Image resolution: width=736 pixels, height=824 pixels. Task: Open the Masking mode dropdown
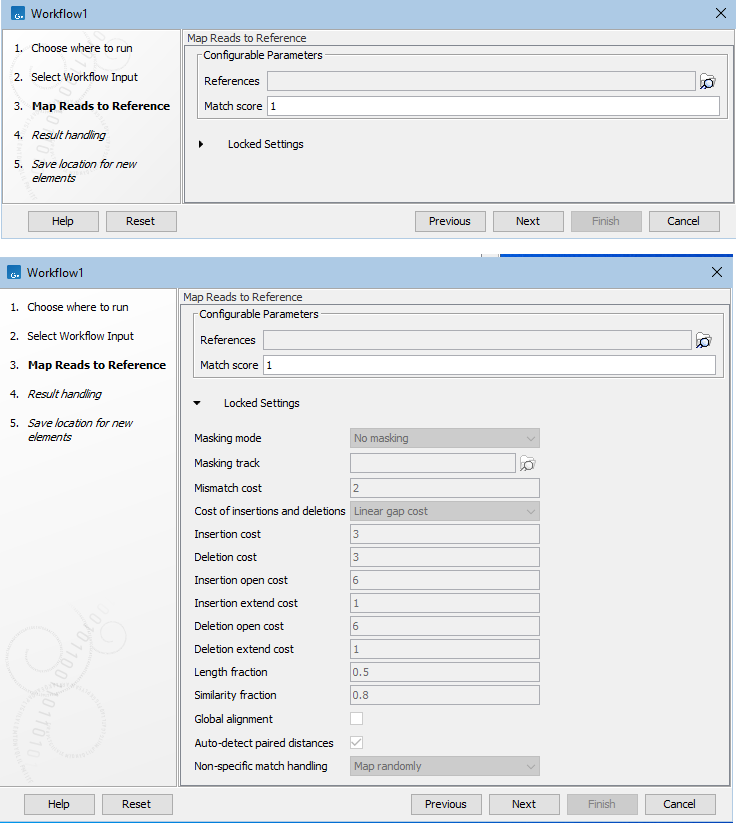pyautogui.click(x=445, y=438)
